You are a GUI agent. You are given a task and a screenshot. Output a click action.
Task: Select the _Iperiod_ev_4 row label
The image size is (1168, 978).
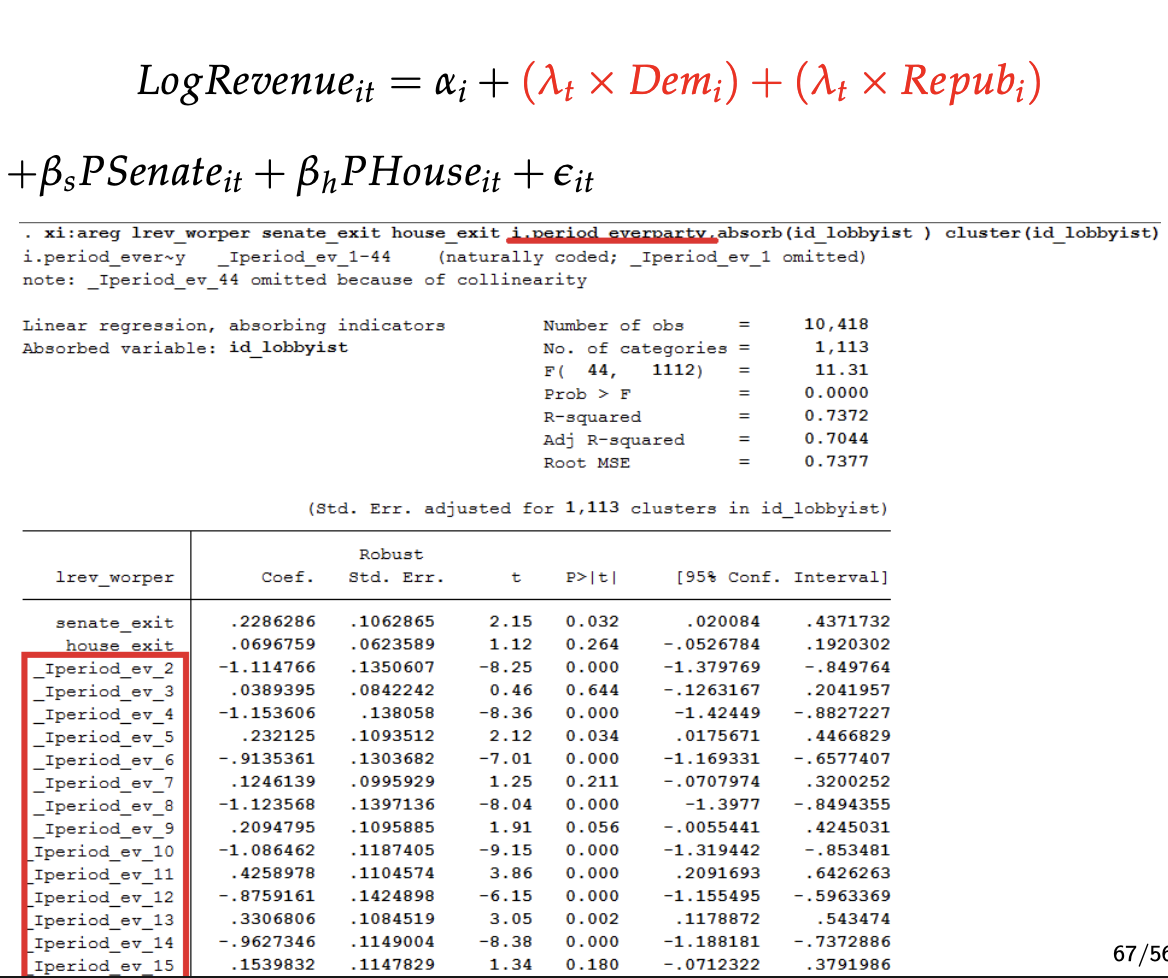[x=104, y=714]
